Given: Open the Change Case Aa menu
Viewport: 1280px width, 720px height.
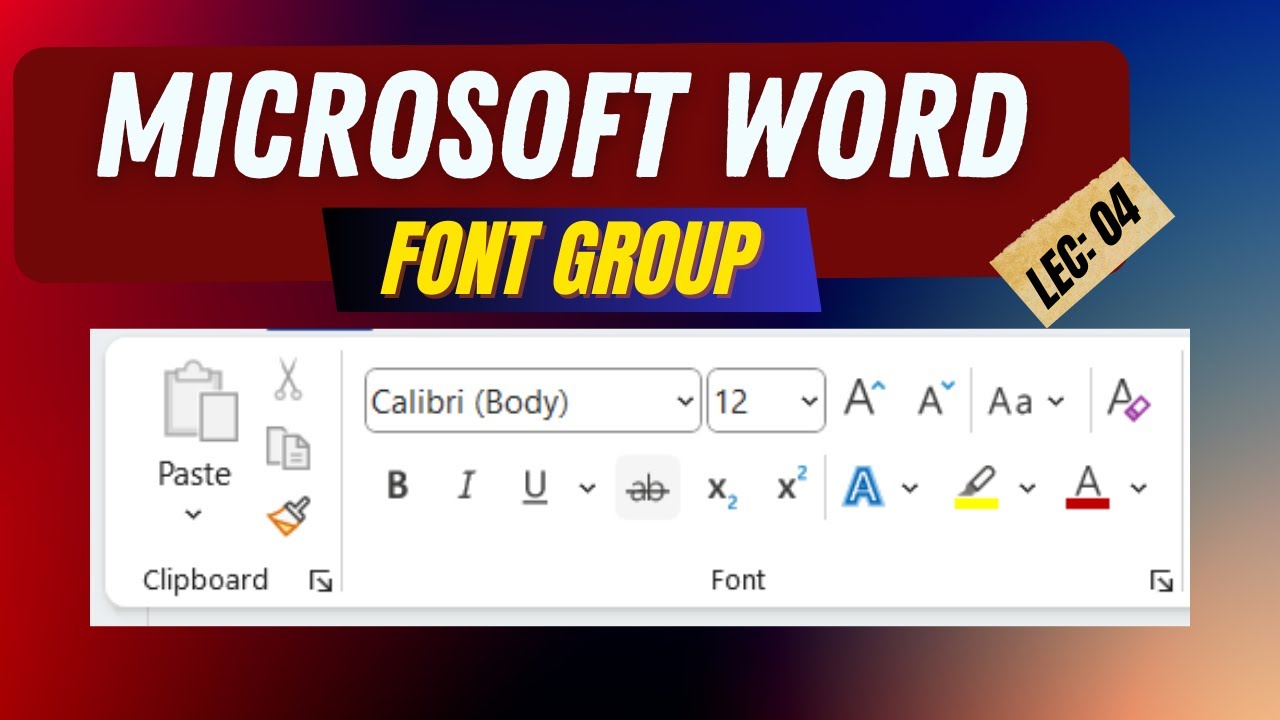Looking at the screenshot, I should tap(1026, 402).
